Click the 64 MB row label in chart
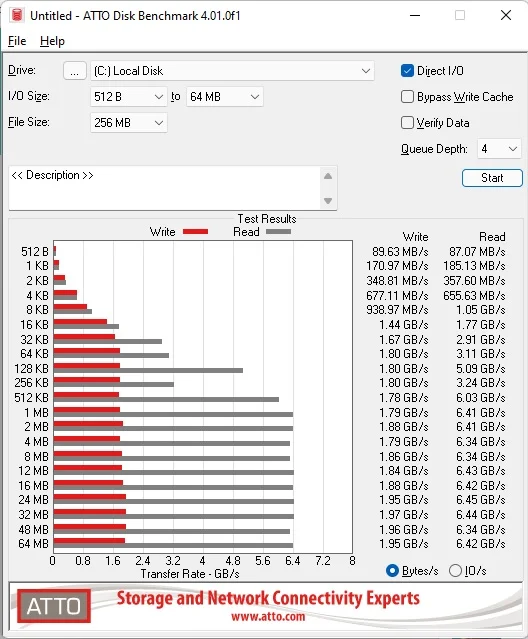528x639 pixels. (x=33, y=544)
